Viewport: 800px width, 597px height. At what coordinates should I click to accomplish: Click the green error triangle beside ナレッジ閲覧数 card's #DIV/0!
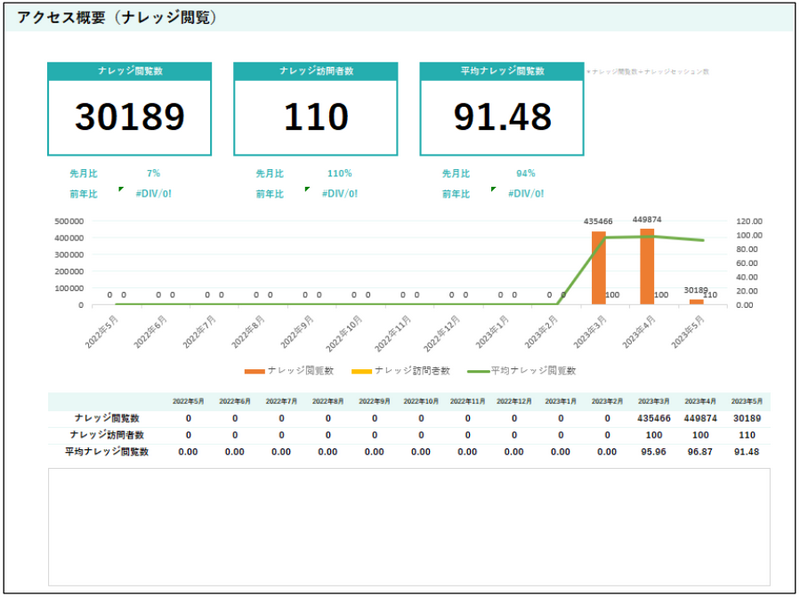(121, 189)
